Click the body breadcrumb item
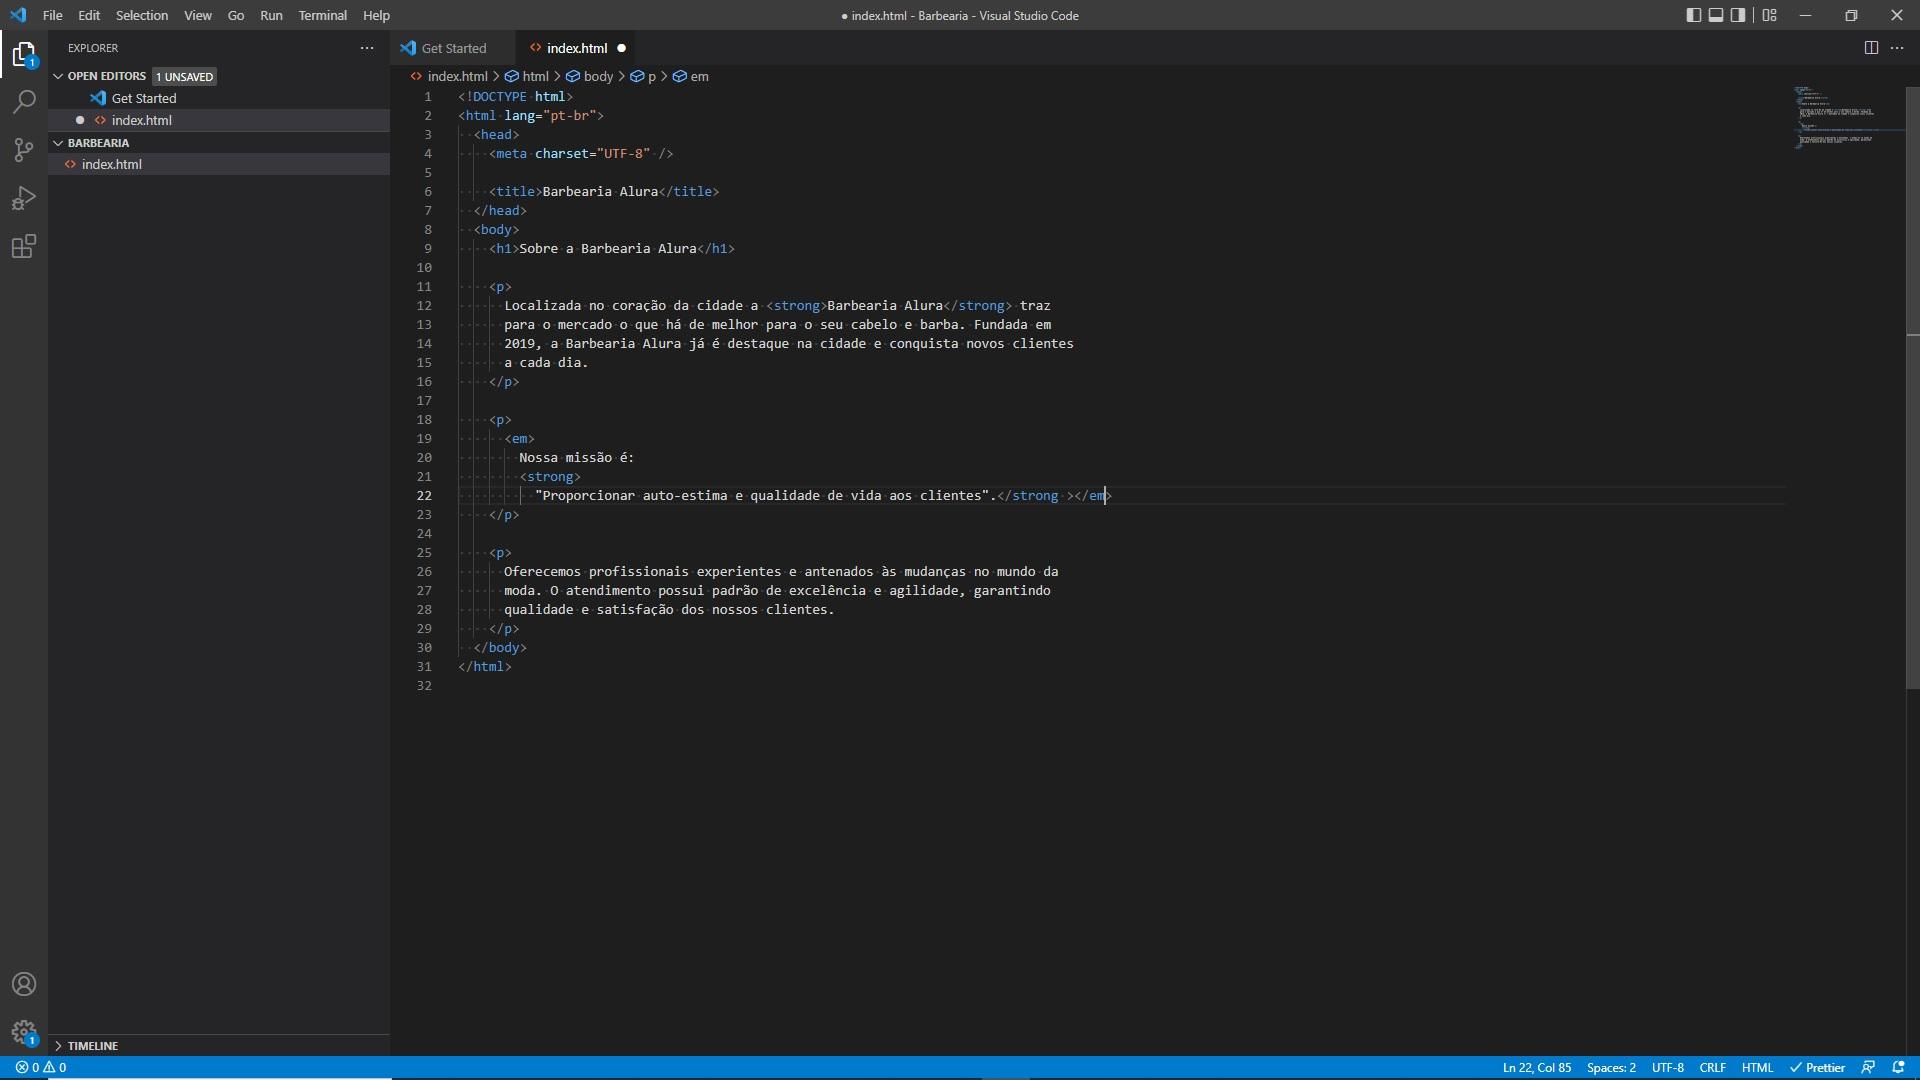 590,76
